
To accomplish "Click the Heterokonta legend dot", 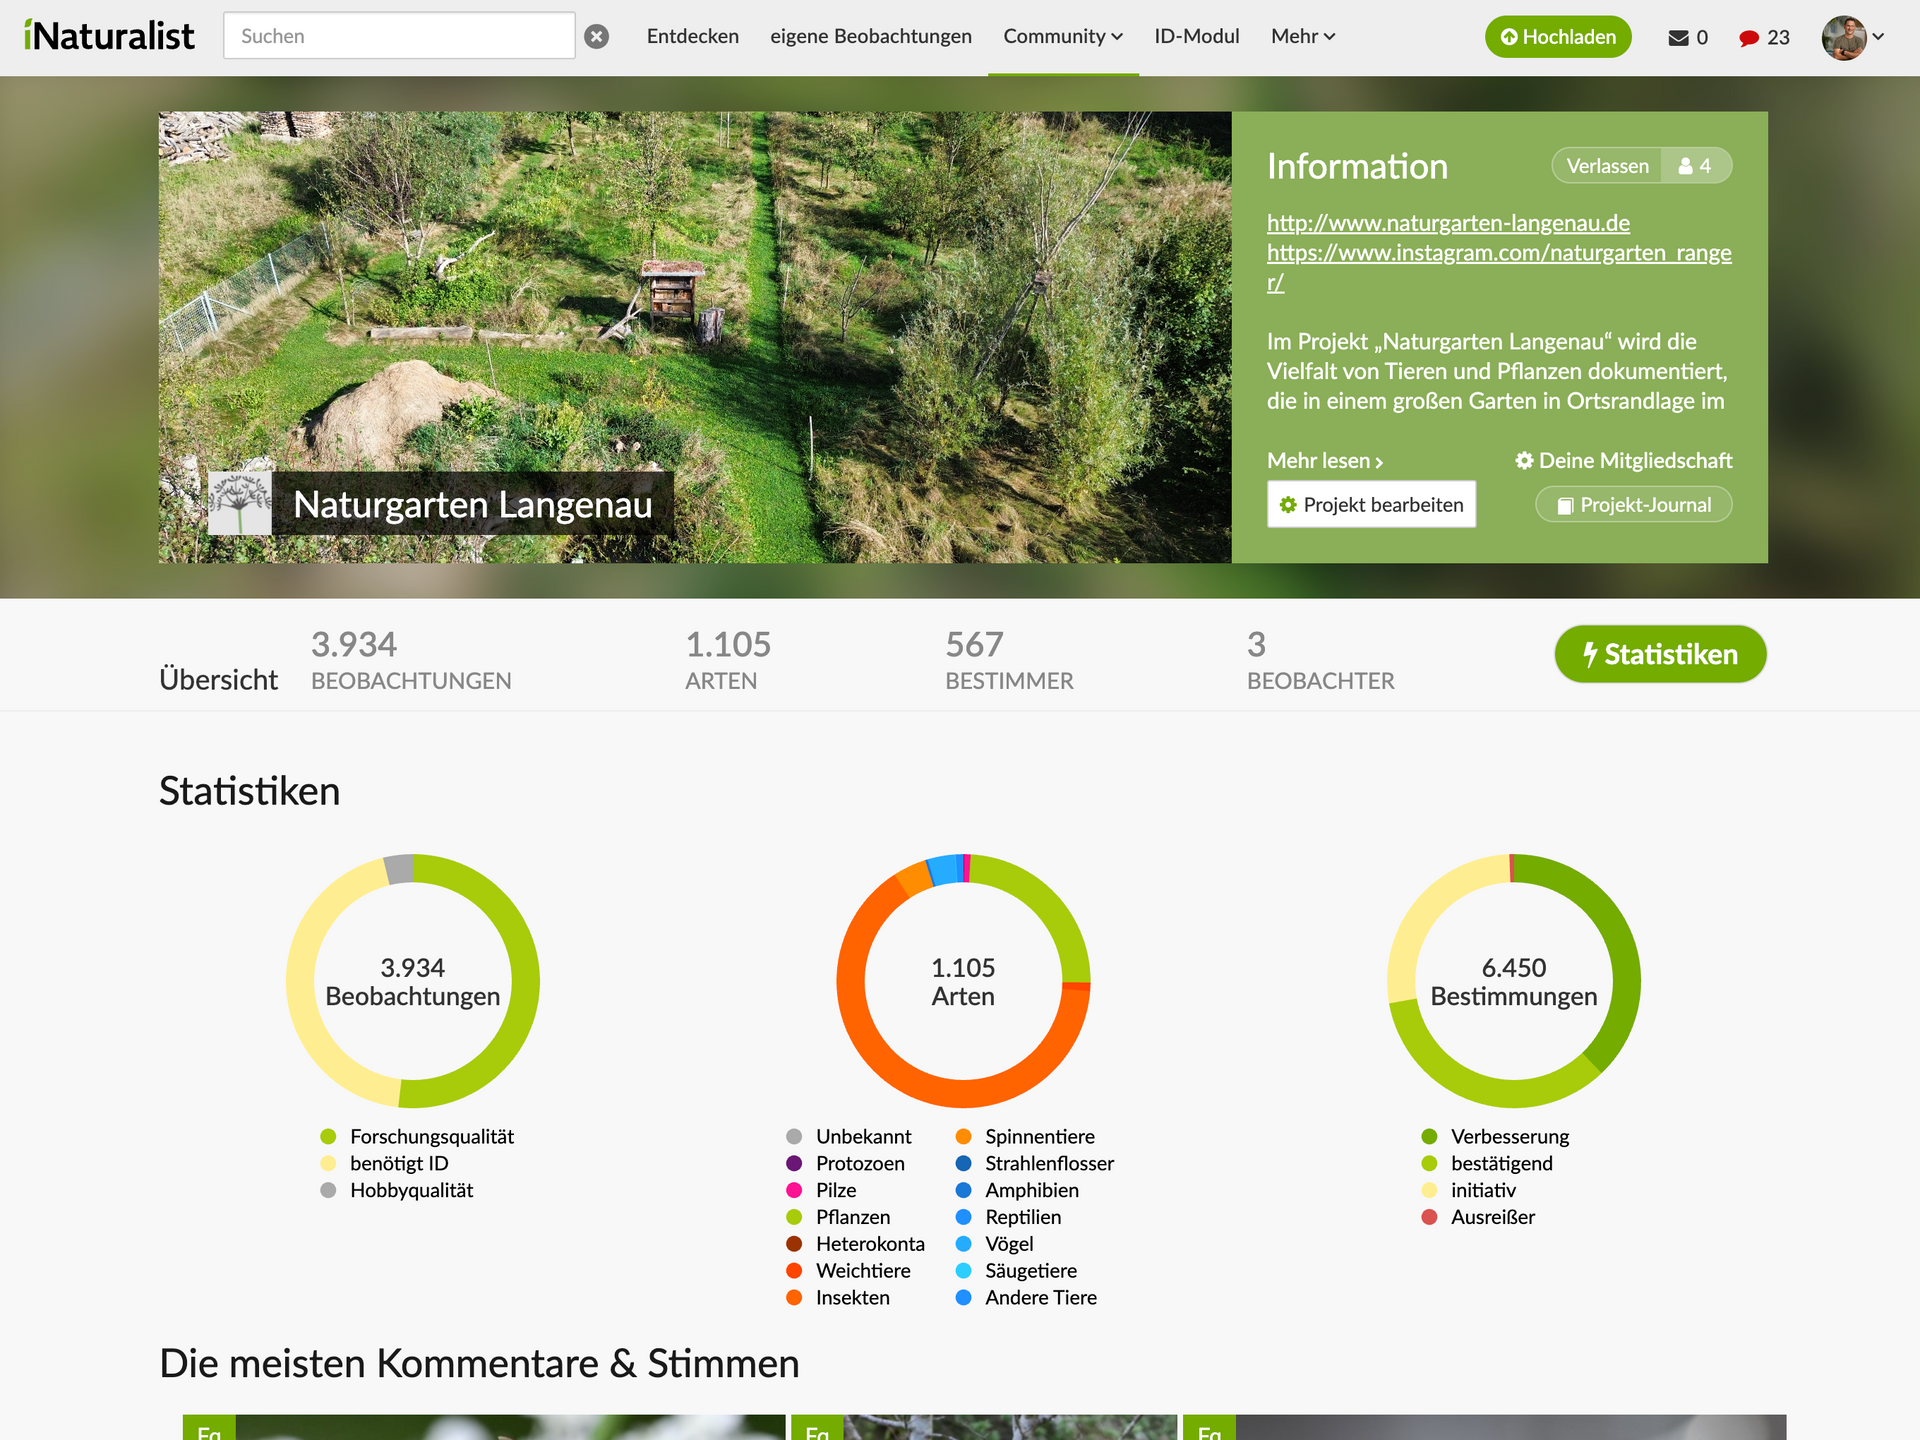I will 794,1245.
